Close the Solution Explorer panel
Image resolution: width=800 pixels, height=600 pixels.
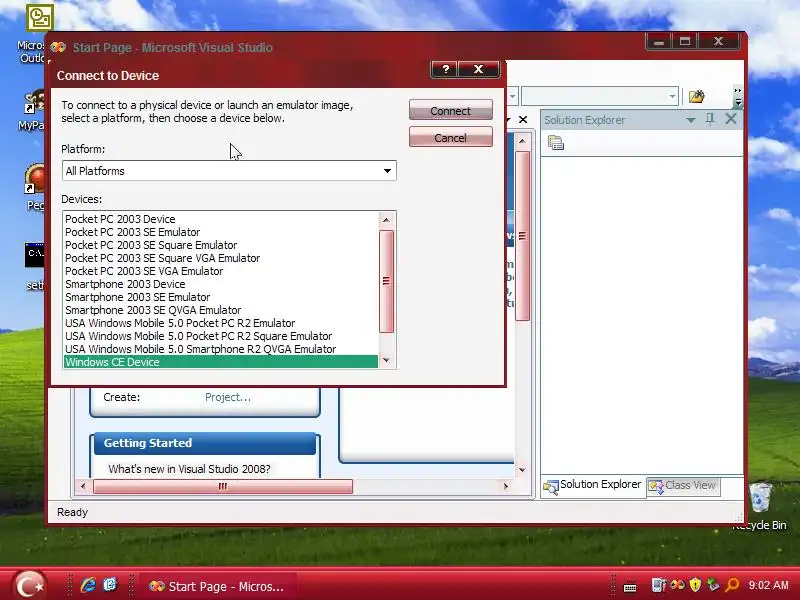point(731,119)
